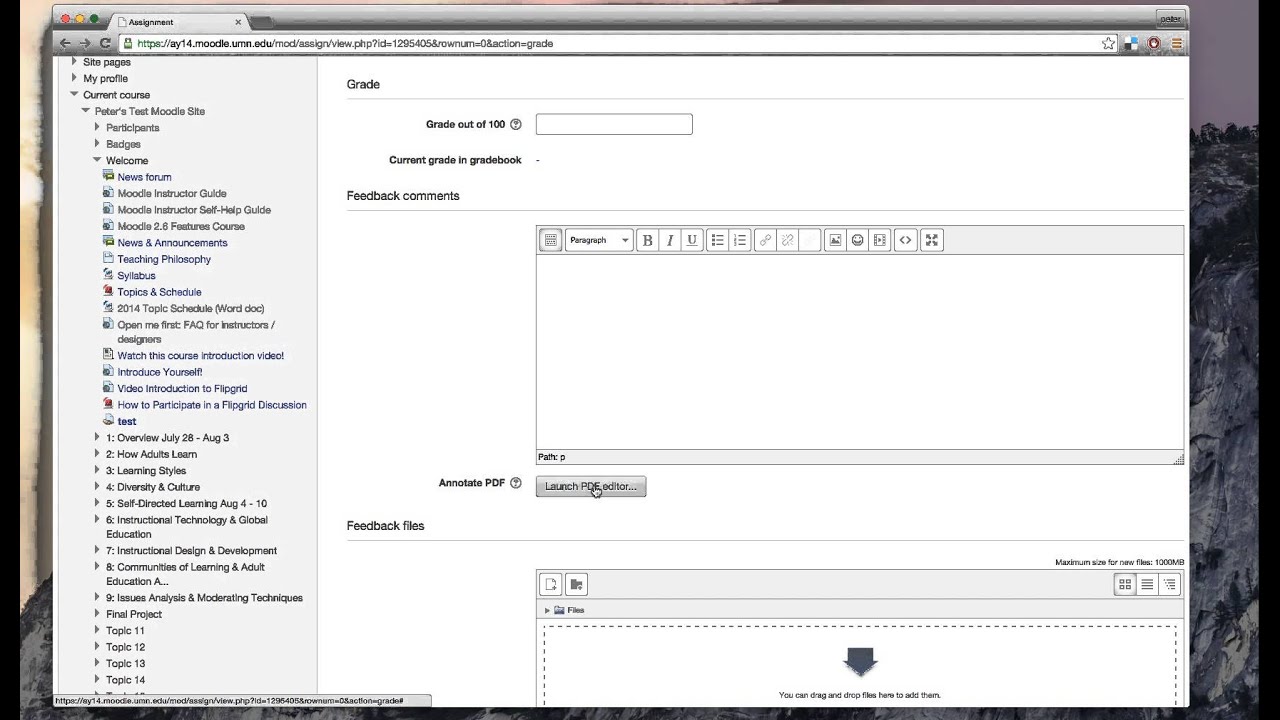The width and height of the screenshot is (1280, 720).
Task: Launch the PDF editor
Action: 591,486
